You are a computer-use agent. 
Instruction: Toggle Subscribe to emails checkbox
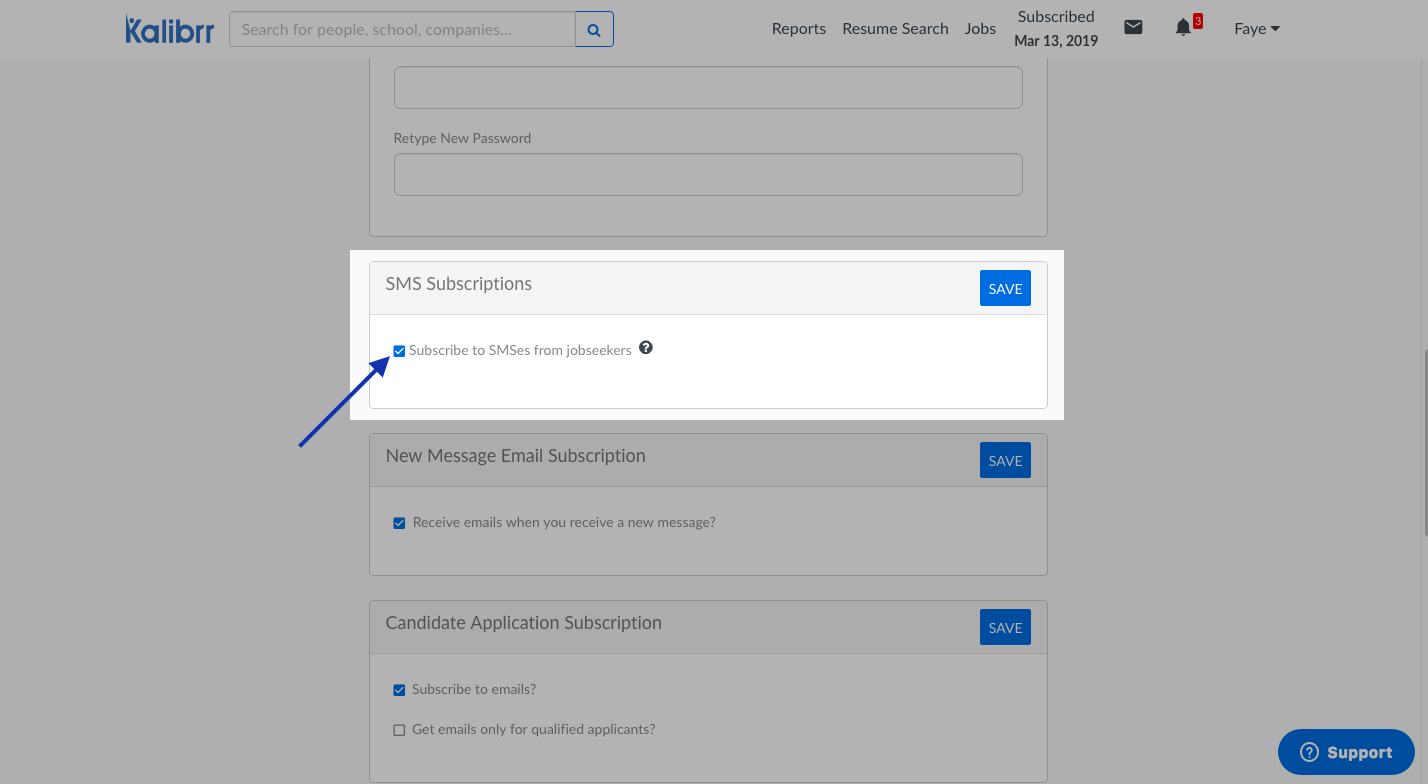(399, 690)
